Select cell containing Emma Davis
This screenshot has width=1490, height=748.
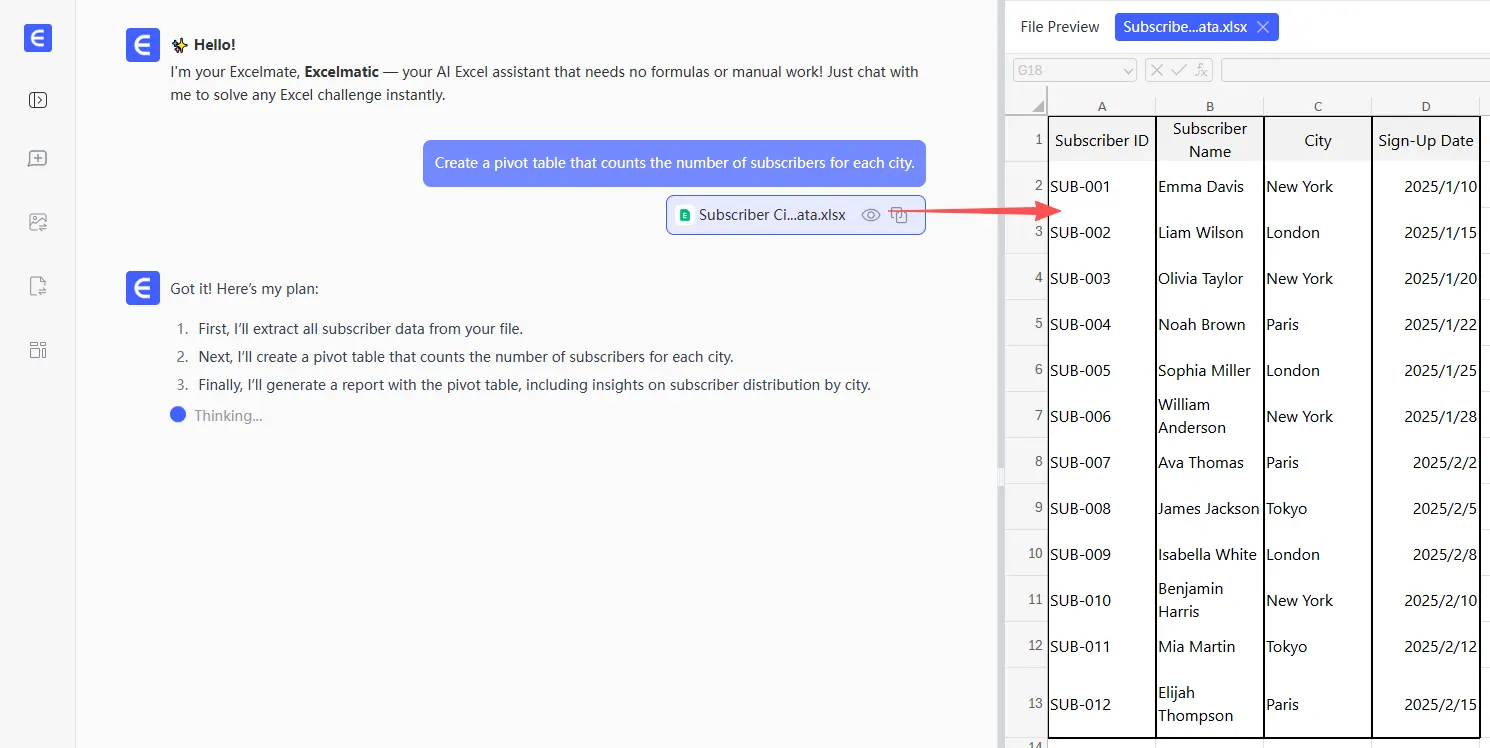coord(1209,186)
